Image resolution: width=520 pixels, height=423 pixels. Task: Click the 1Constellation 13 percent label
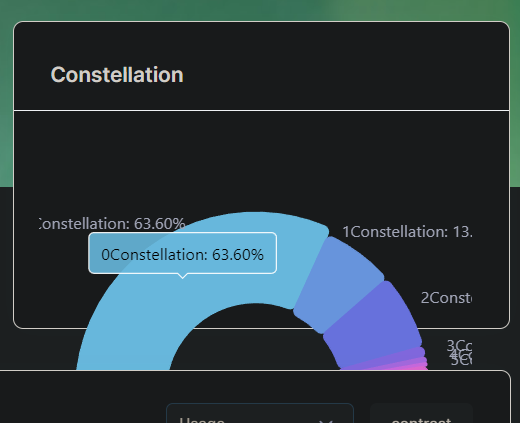(x=407, y=232)
